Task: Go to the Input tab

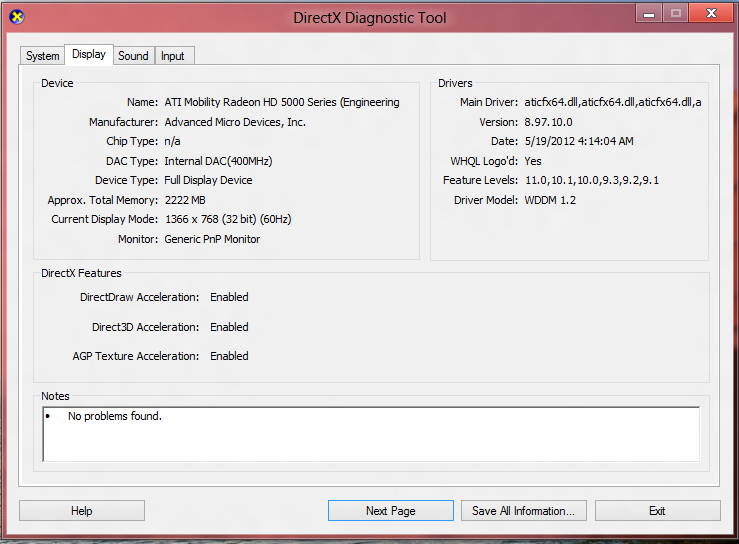Action: (172, 56)
